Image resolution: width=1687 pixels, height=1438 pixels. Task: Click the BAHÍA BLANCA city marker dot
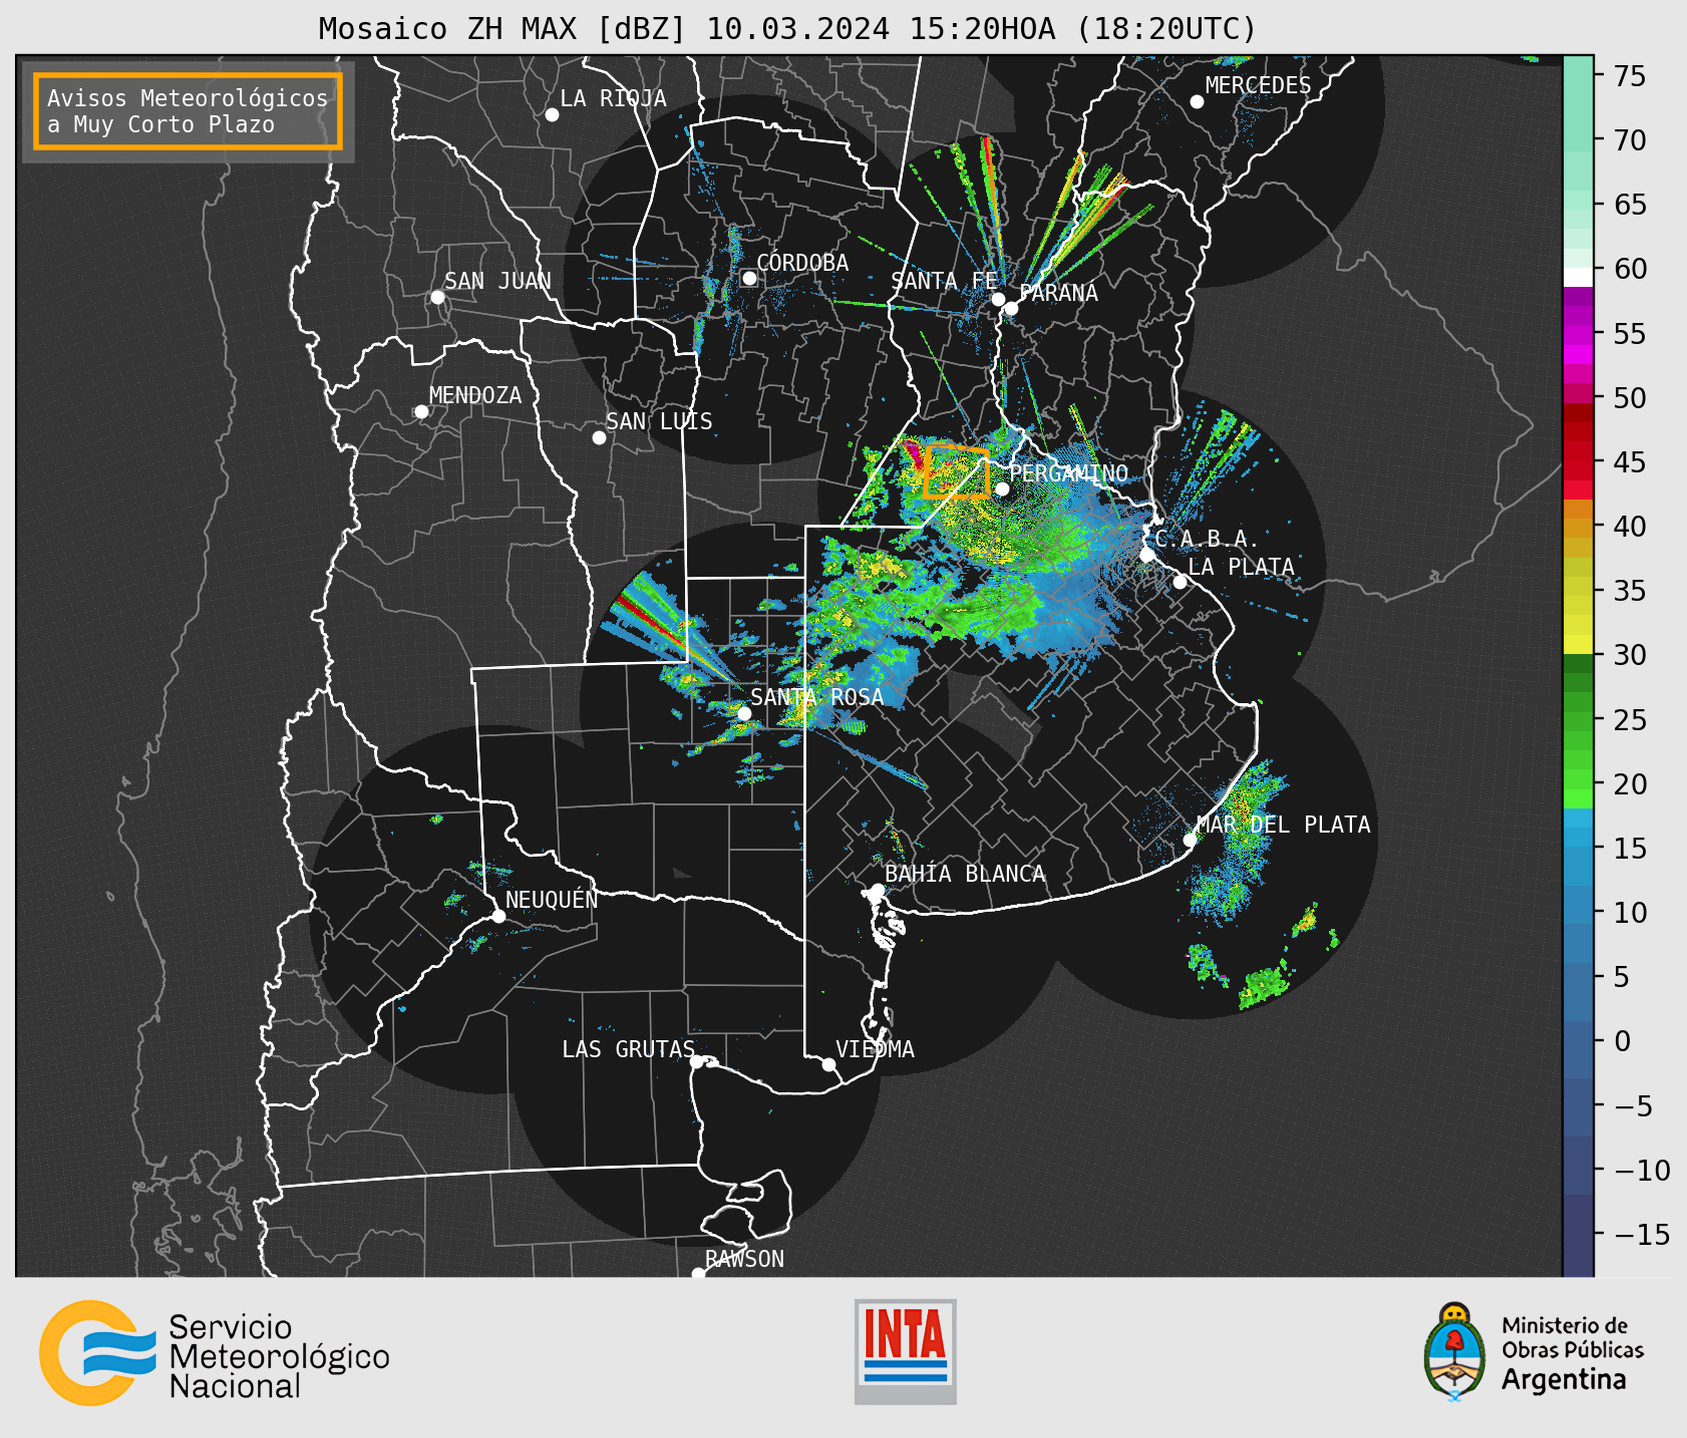[877, 890]
